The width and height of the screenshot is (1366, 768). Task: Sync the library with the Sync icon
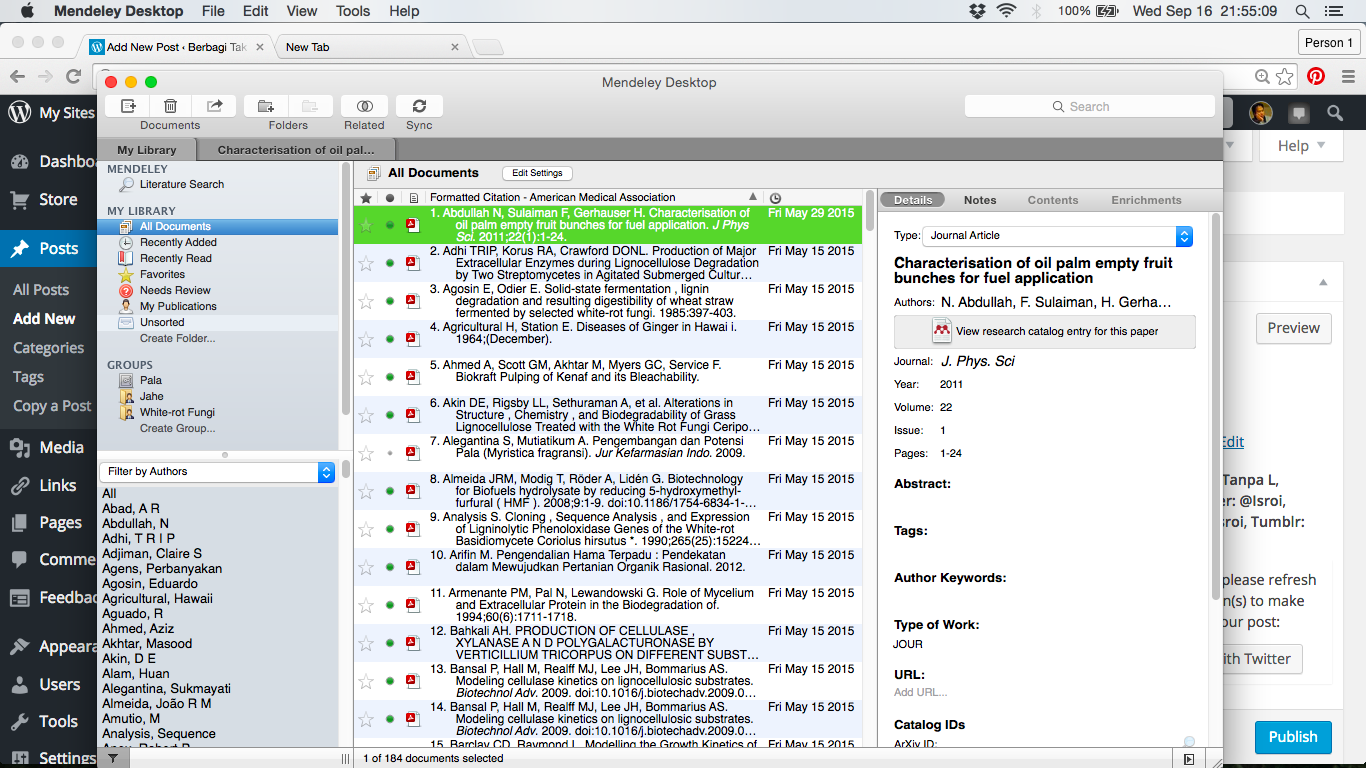pos(419,106)
